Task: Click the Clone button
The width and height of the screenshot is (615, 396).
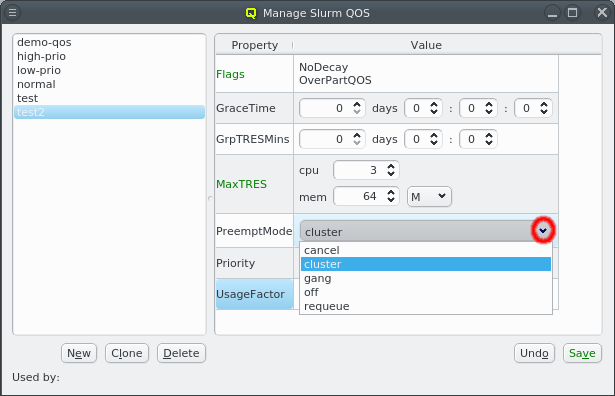Action: click(127, 353)
